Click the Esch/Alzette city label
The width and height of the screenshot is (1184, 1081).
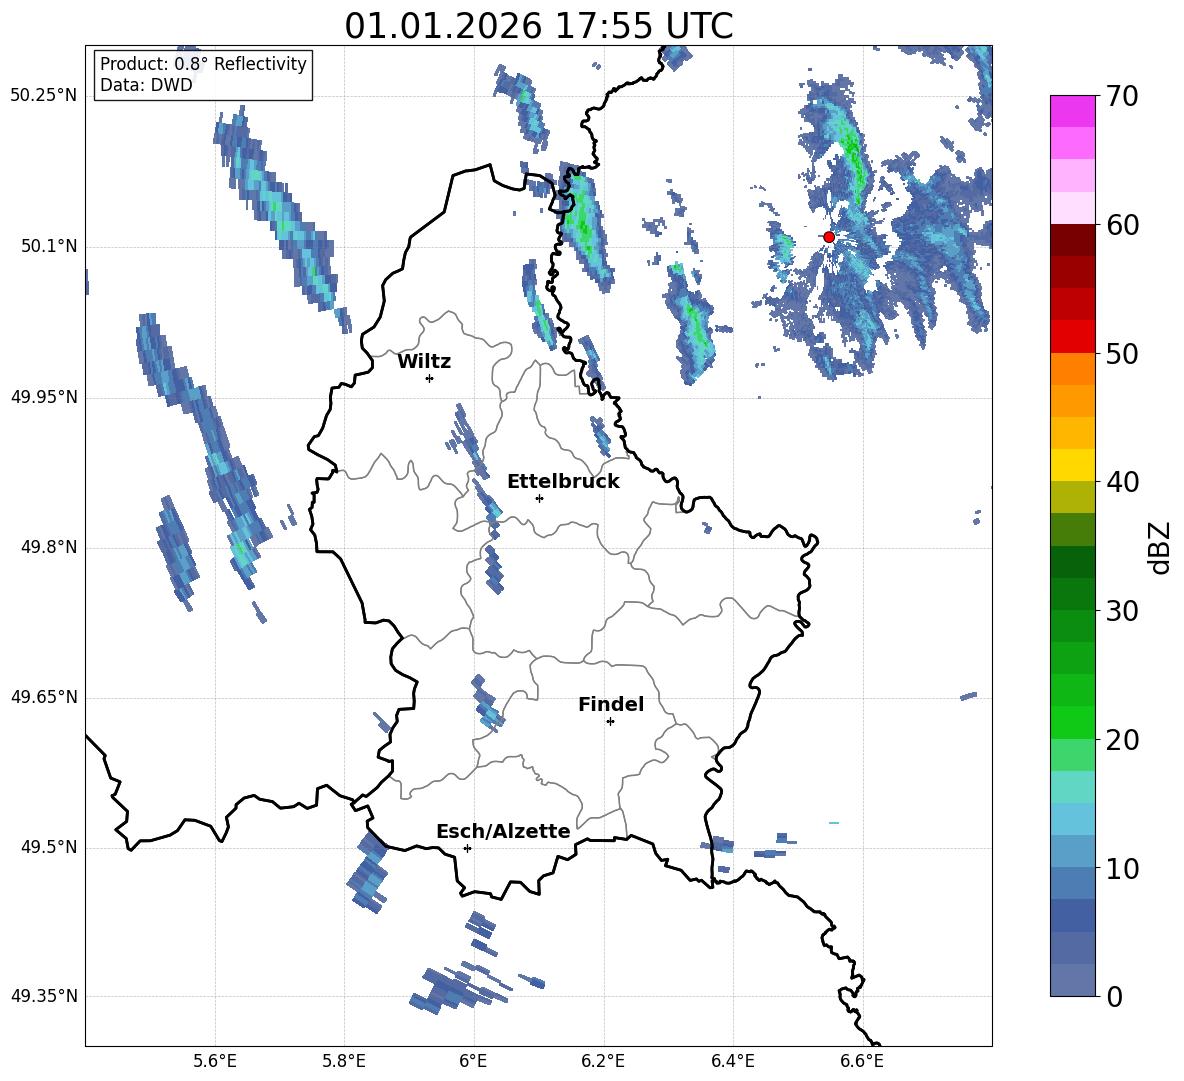click(503, 831)
